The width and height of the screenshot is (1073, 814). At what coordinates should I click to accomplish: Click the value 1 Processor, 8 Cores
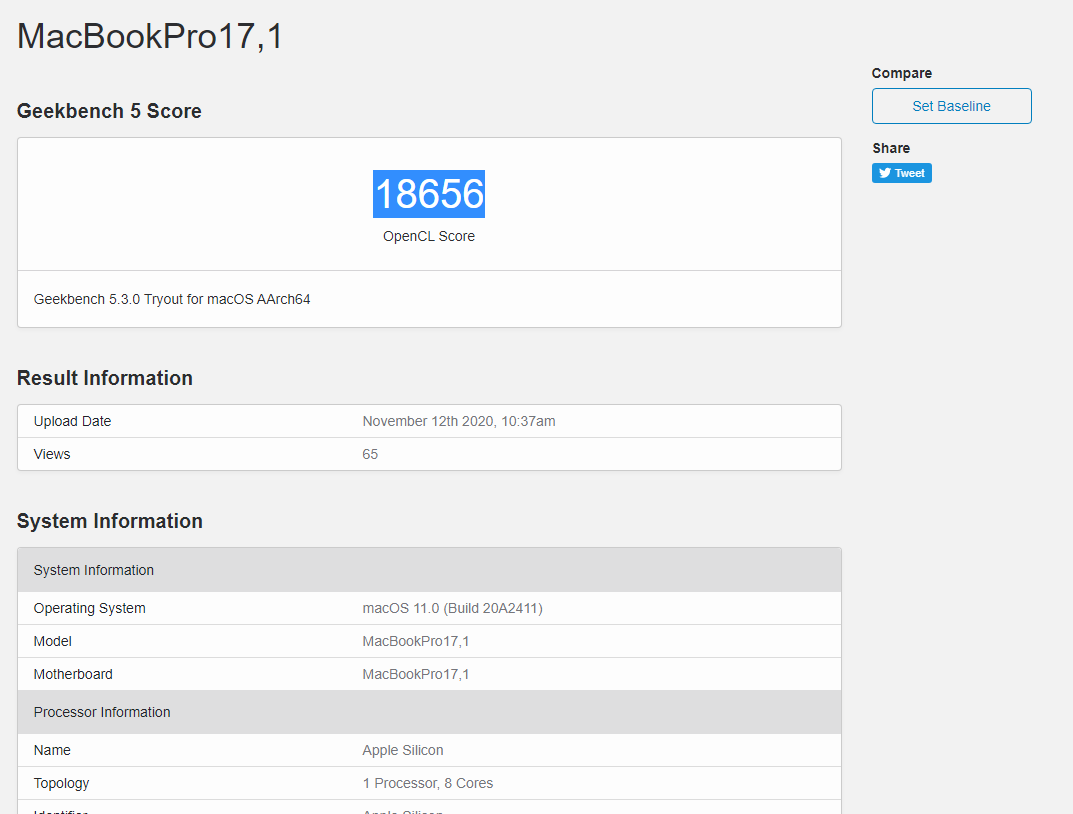click(x=428, y=783)
